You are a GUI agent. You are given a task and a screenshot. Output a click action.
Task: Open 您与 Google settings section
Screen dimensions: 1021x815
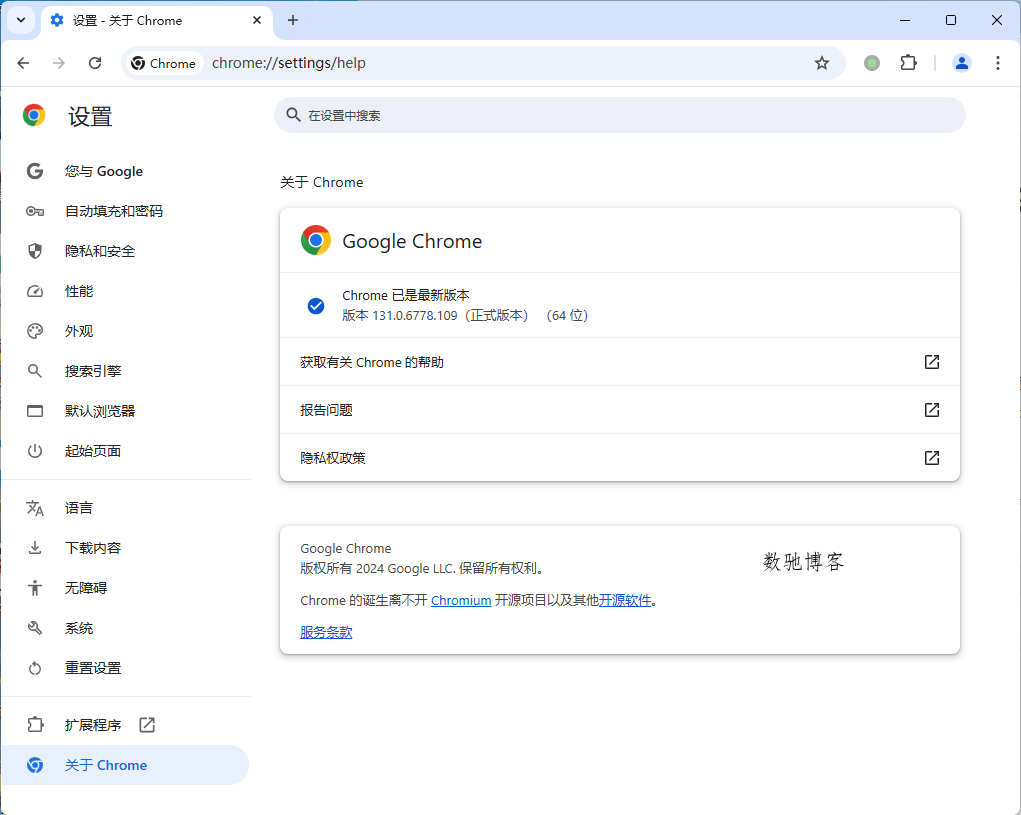(x=126, y=171)
